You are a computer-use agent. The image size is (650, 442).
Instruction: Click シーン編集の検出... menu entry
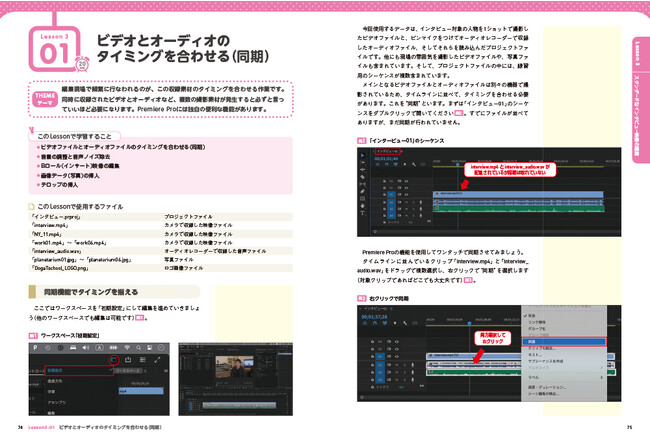[544, 393]
